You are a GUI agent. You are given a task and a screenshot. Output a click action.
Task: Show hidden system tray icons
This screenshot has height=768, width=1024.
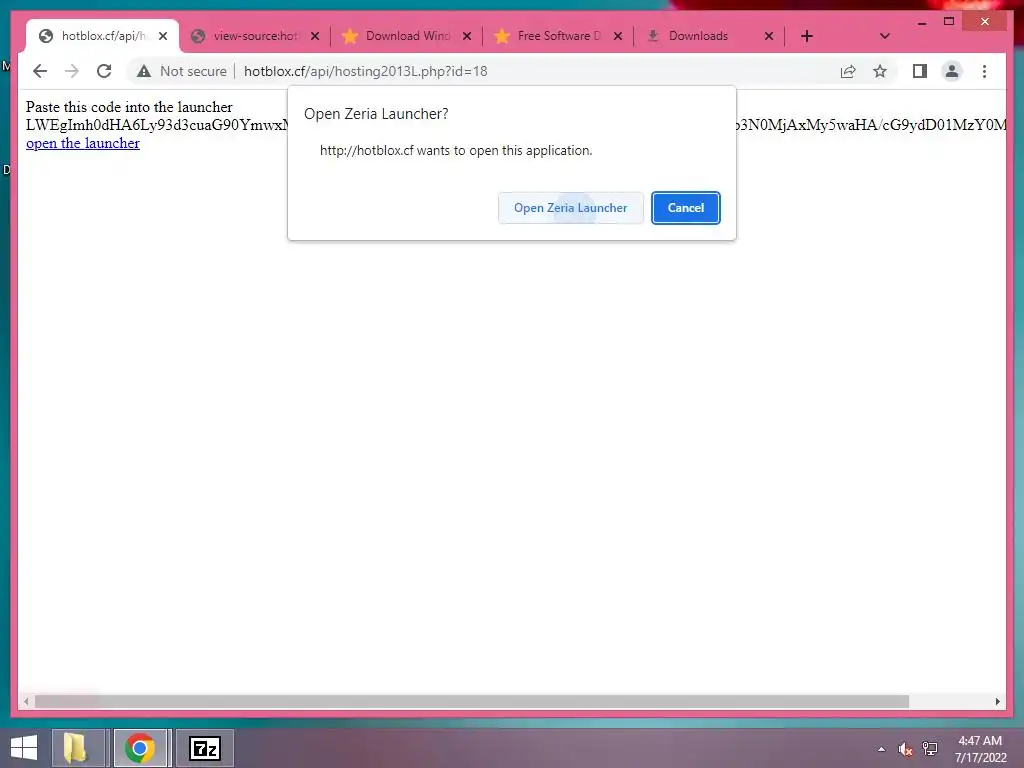pyautogui.click(x=882, y=749)
